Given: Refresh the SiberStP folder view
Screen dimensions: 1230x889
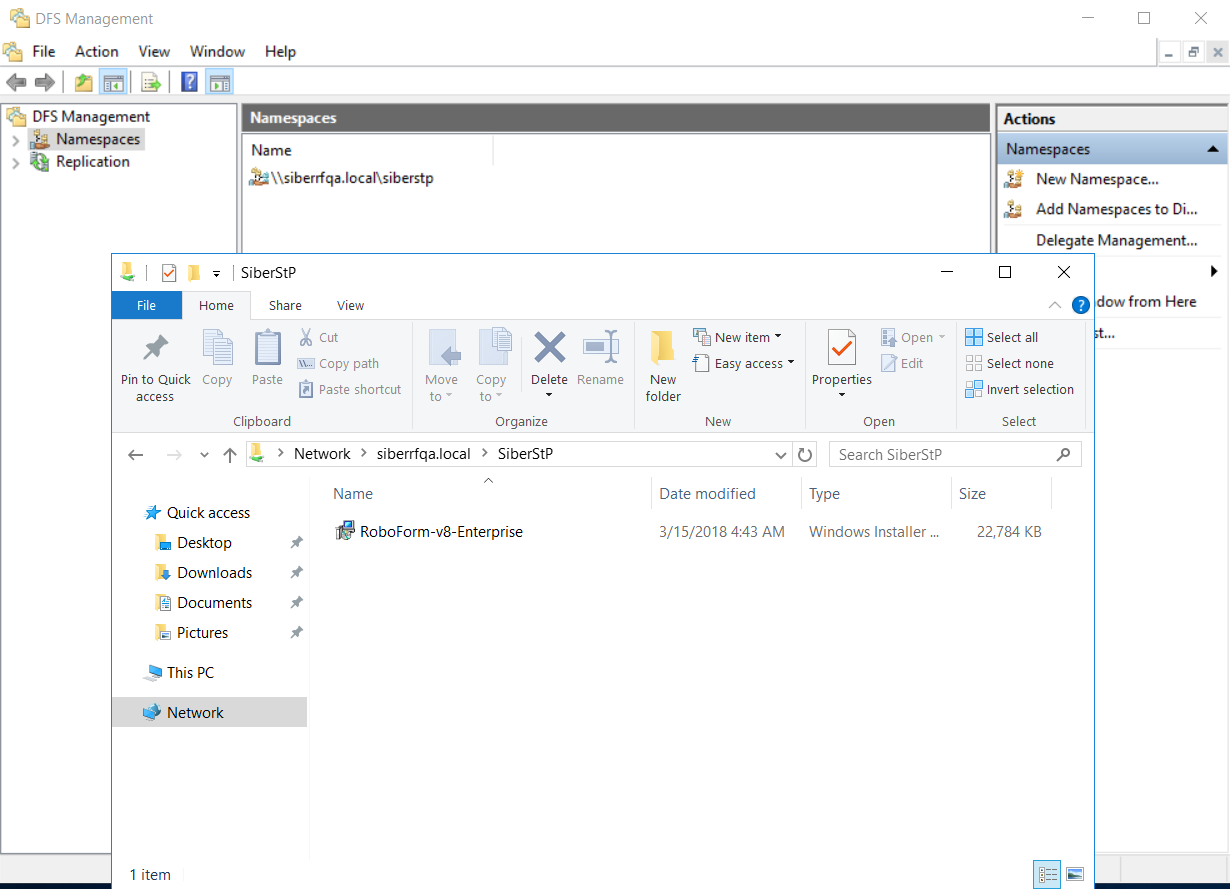Looking at the screenshot, I should coord(805,455).
